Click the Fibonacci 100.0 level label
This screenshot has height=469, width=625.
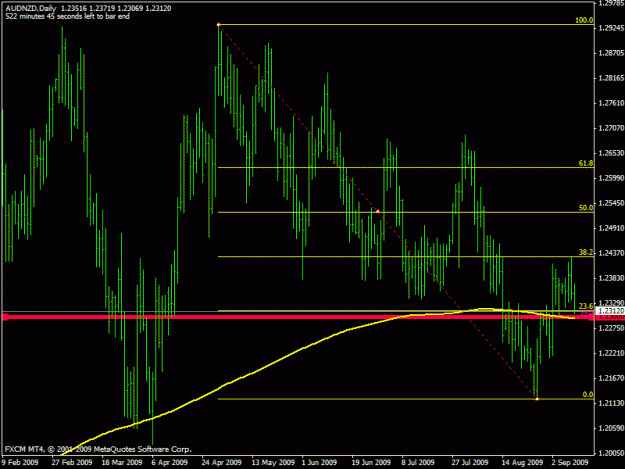[x=584, y=20]
